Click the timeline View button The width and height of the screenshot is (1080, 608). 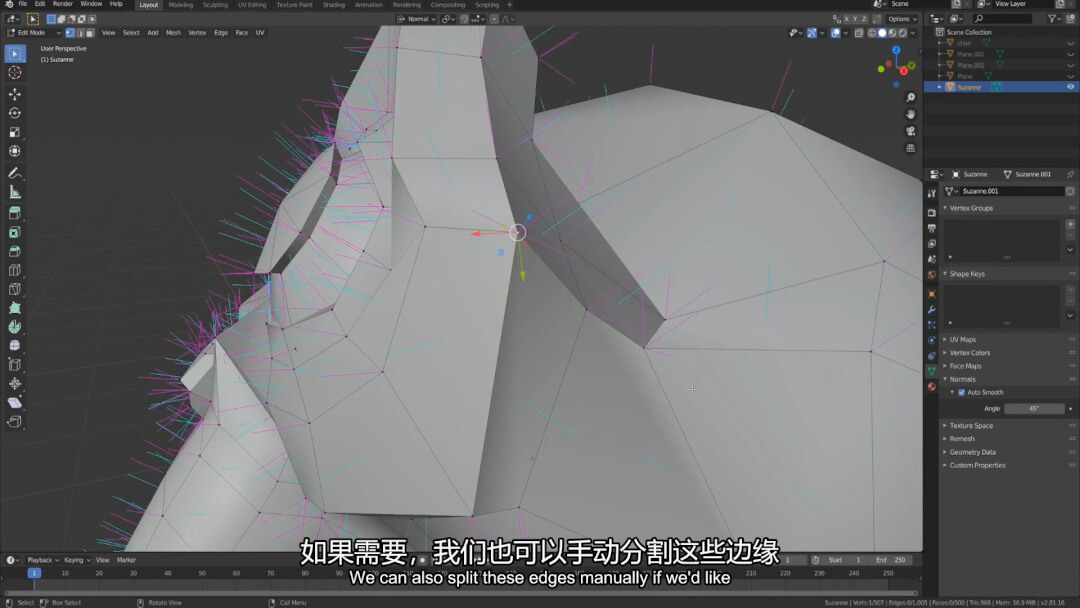pyautogui.click(x=103, y=560)
